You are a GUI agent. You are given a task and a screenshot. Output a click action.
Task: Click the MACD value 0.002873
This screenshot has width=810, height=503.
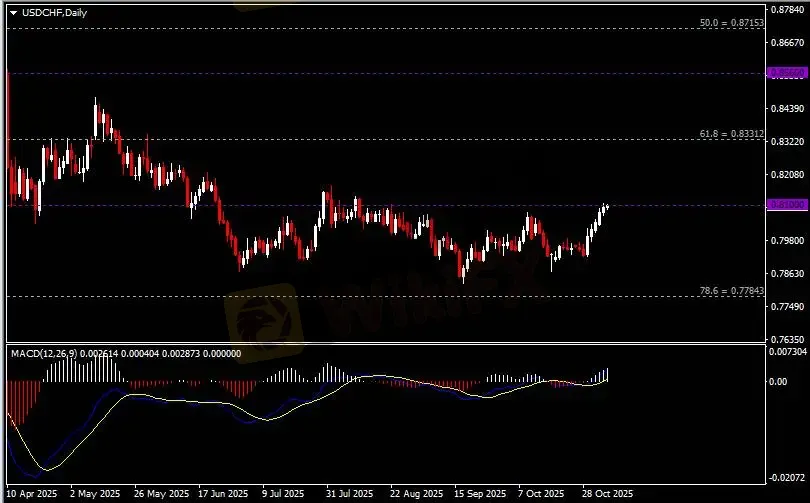[x=181, y=354]
